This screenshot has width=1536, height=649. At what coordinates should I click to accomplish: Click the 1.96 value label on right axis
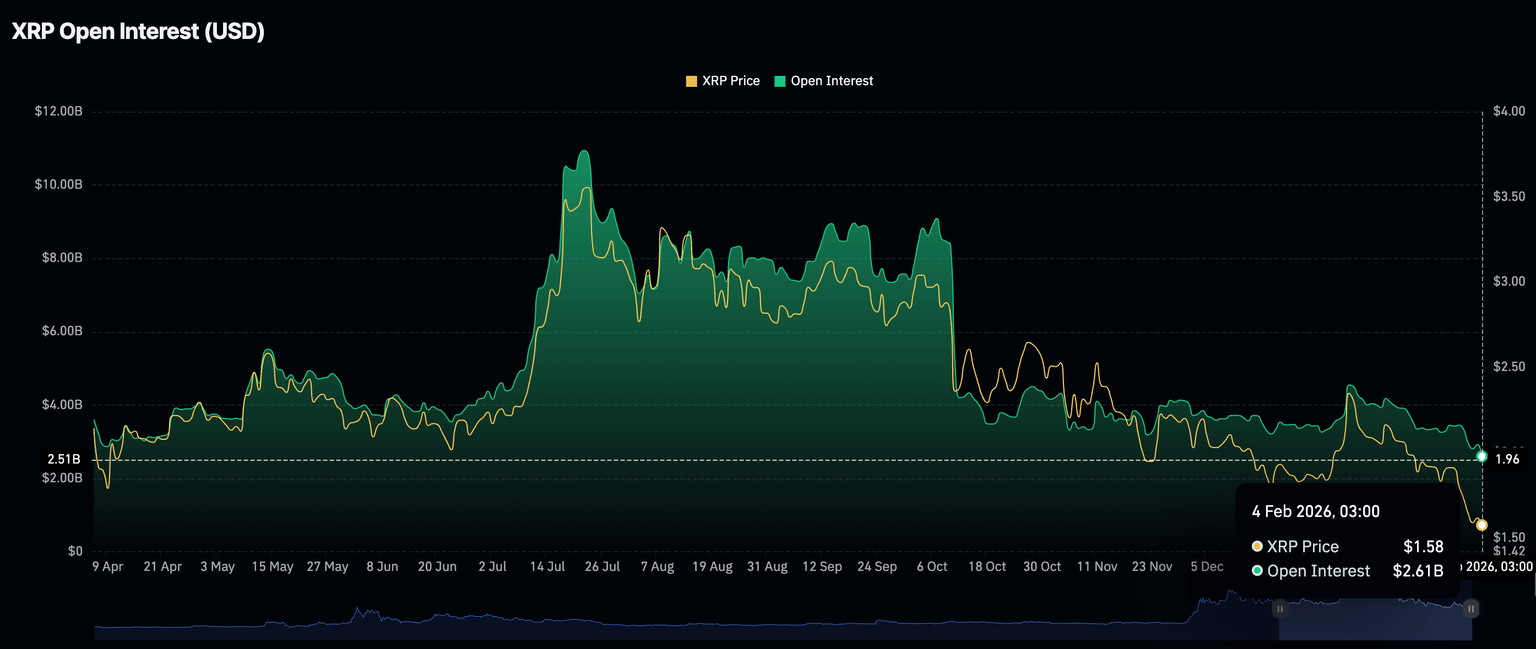click(x=1506, y=460)
